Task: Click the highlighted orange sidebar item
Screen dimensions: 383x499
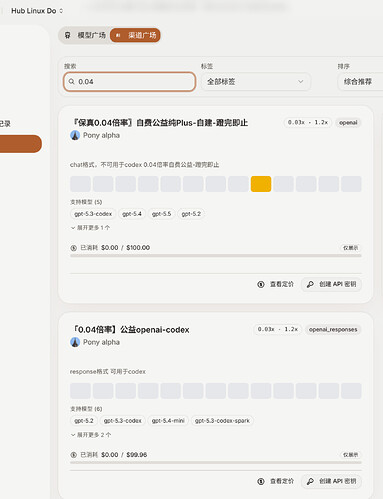Action: coord(21,144)
